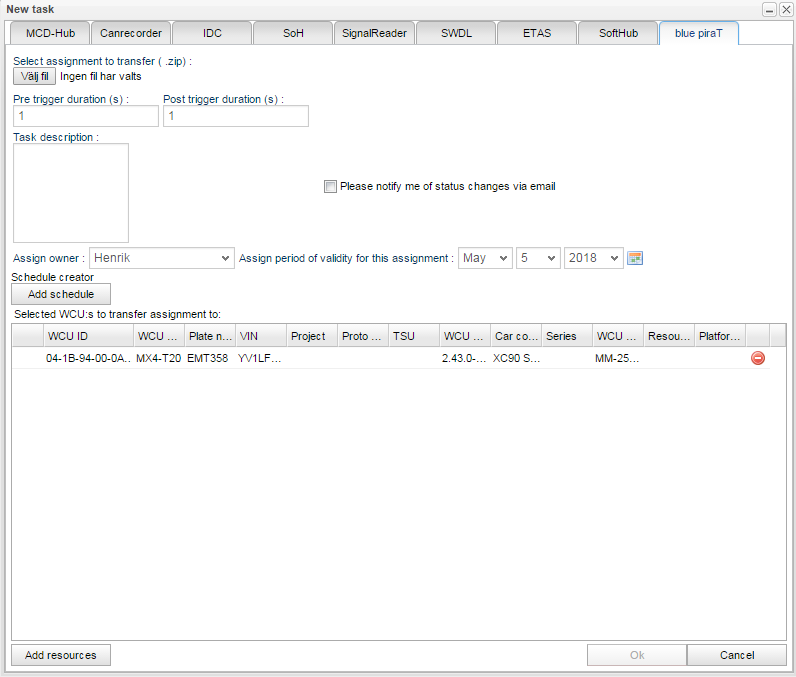The width and height of the screenshot is (796, 677).
Task: Click the calendar date picker icon
Action: coord(634,258)
